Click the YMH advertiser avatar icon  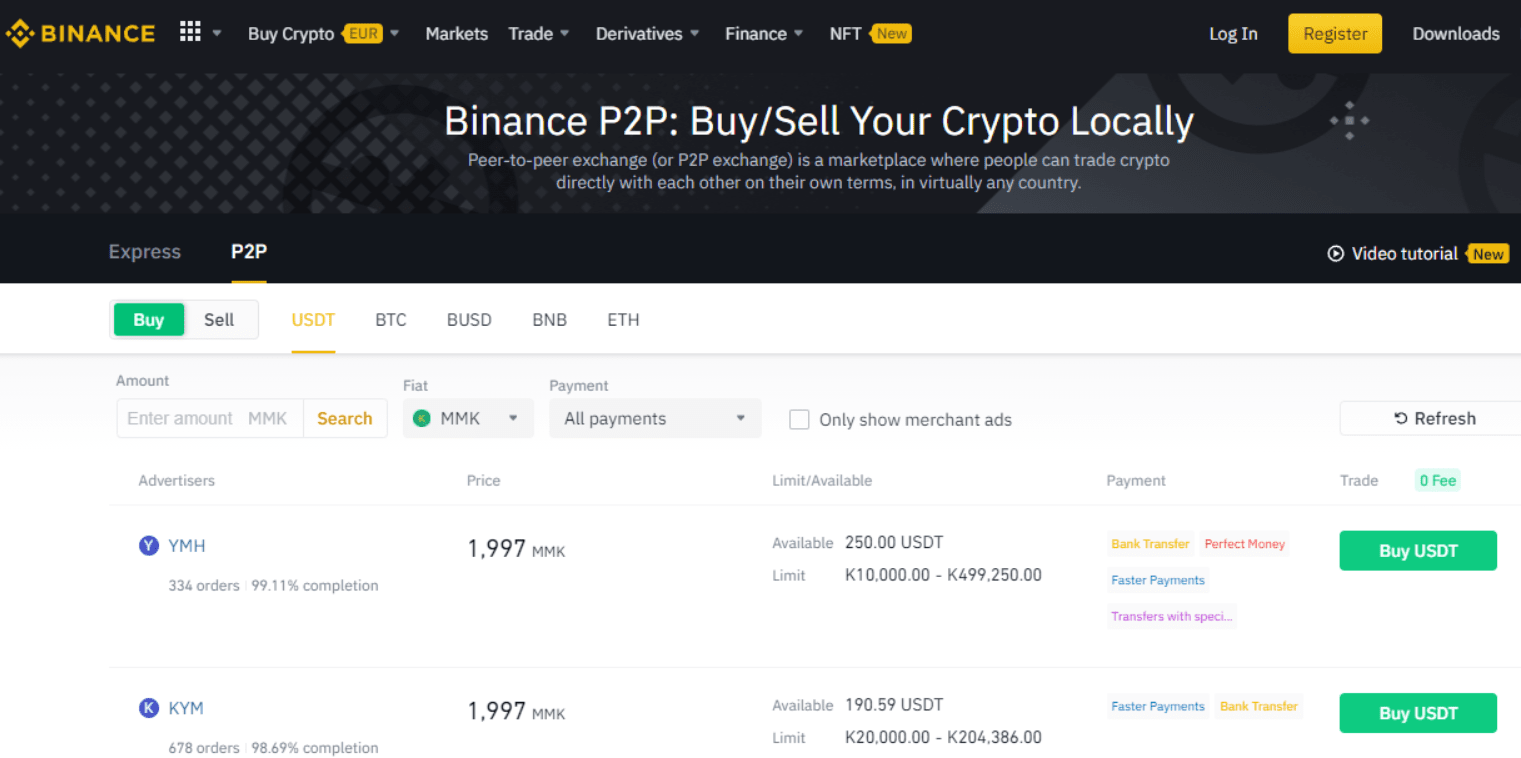(x=149, y=546)
